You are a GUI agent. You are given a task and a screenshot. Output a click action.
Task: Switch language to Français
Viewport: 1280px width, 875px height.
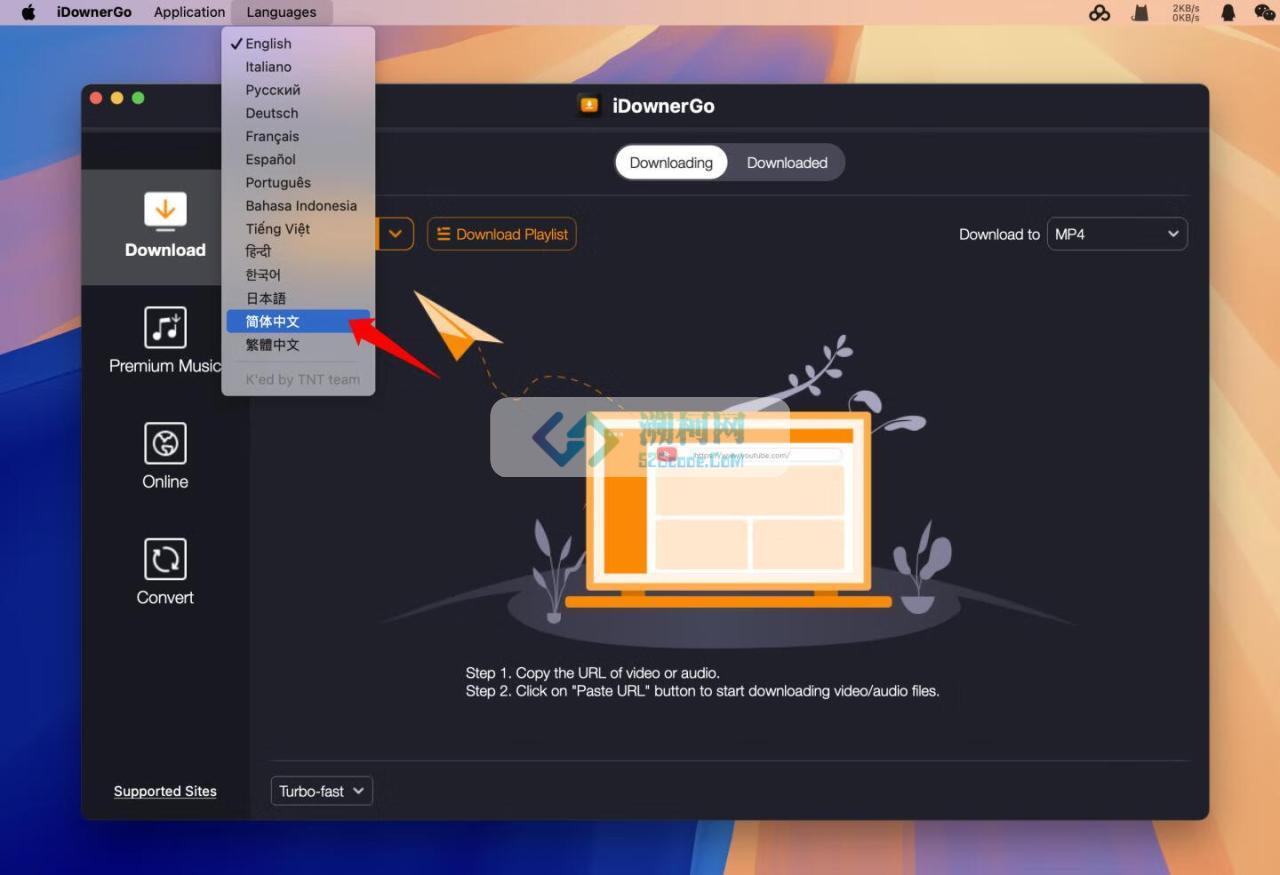pos(298,136)
